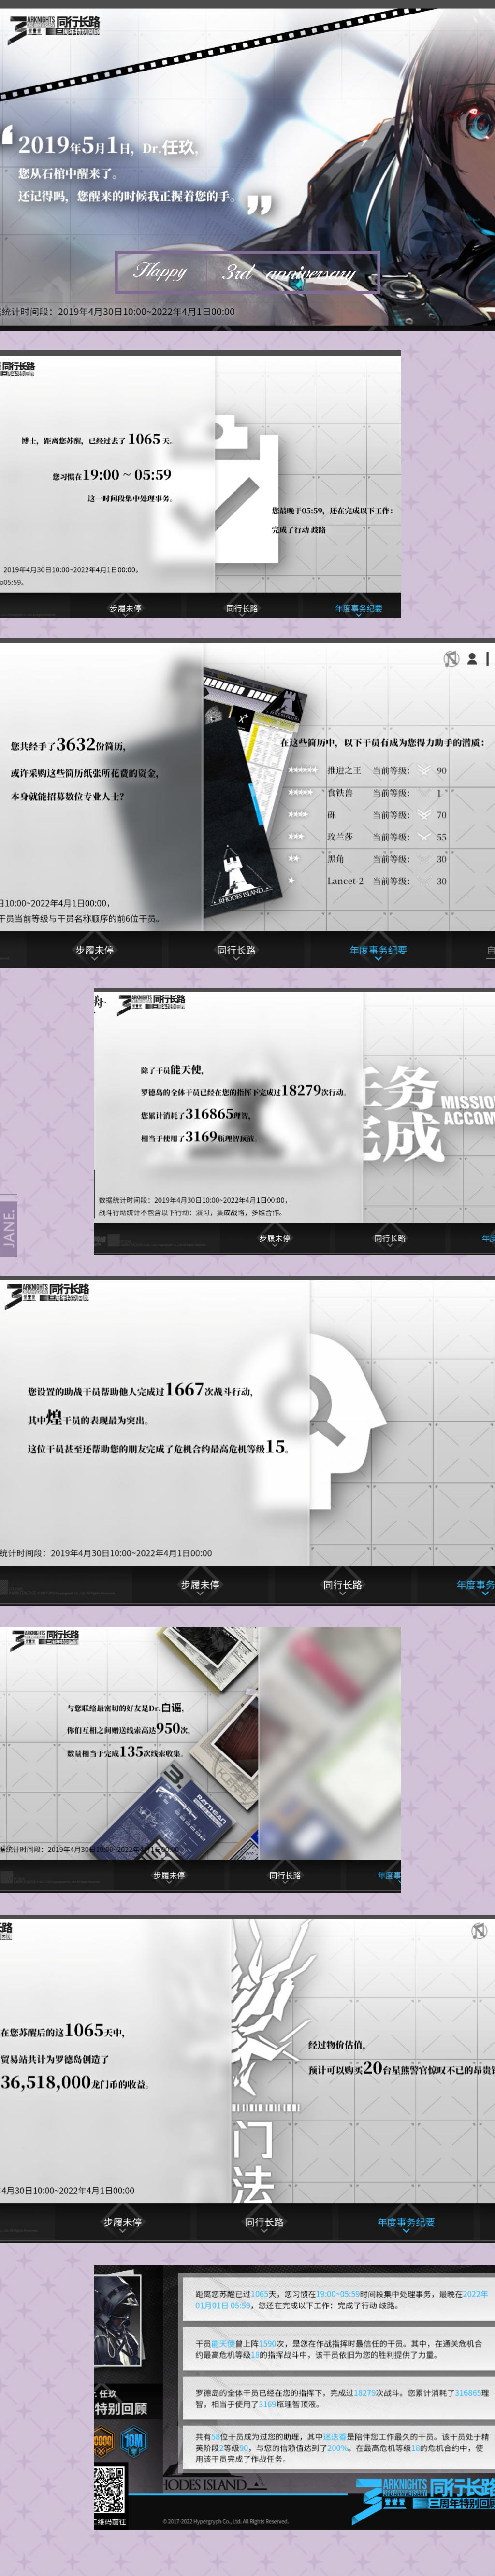495x2576 pixels.
Task: Click the elite chevron icon beside level 70
Action: coord(424,814)
